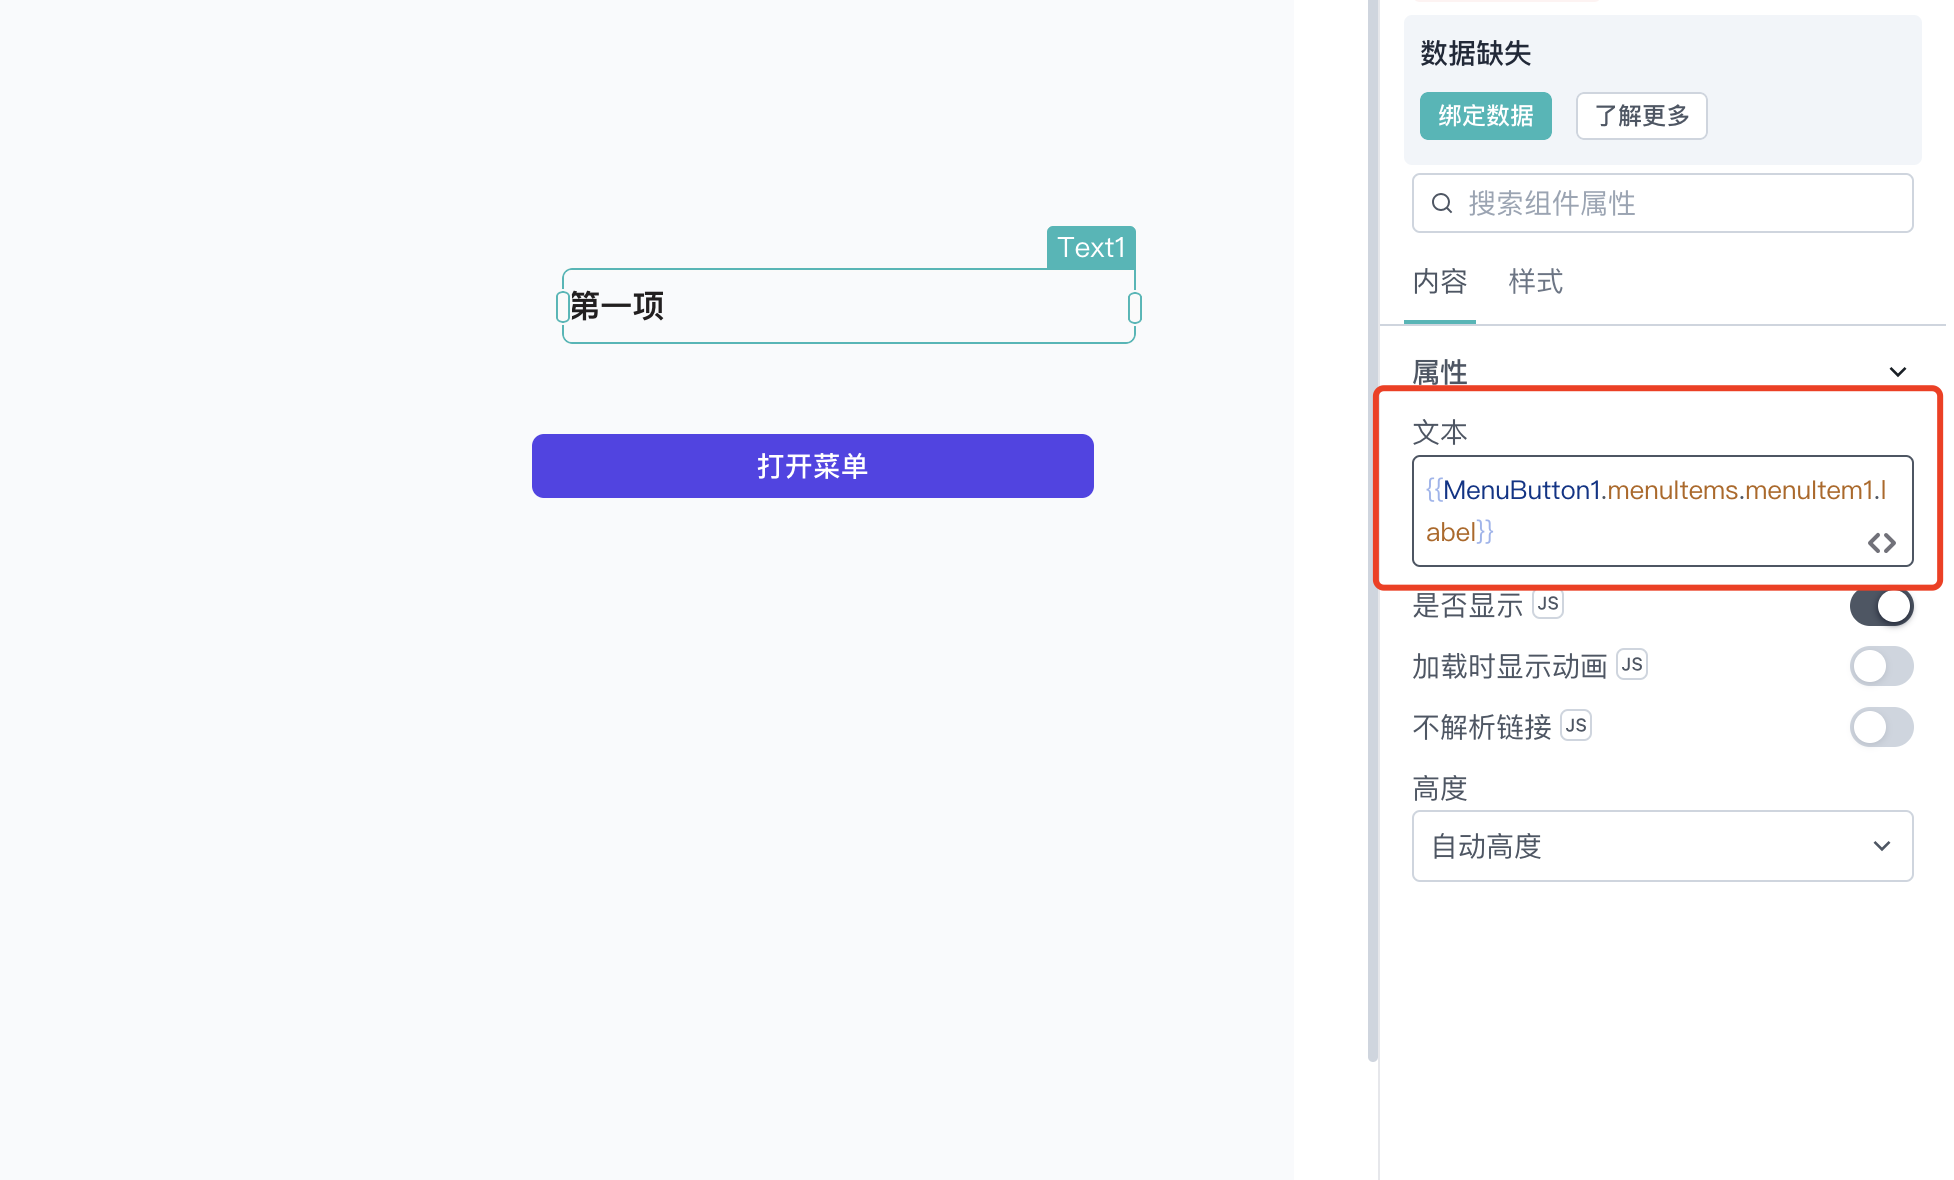
Task: Edit the 文本 binding code field
Action: 1662,511
